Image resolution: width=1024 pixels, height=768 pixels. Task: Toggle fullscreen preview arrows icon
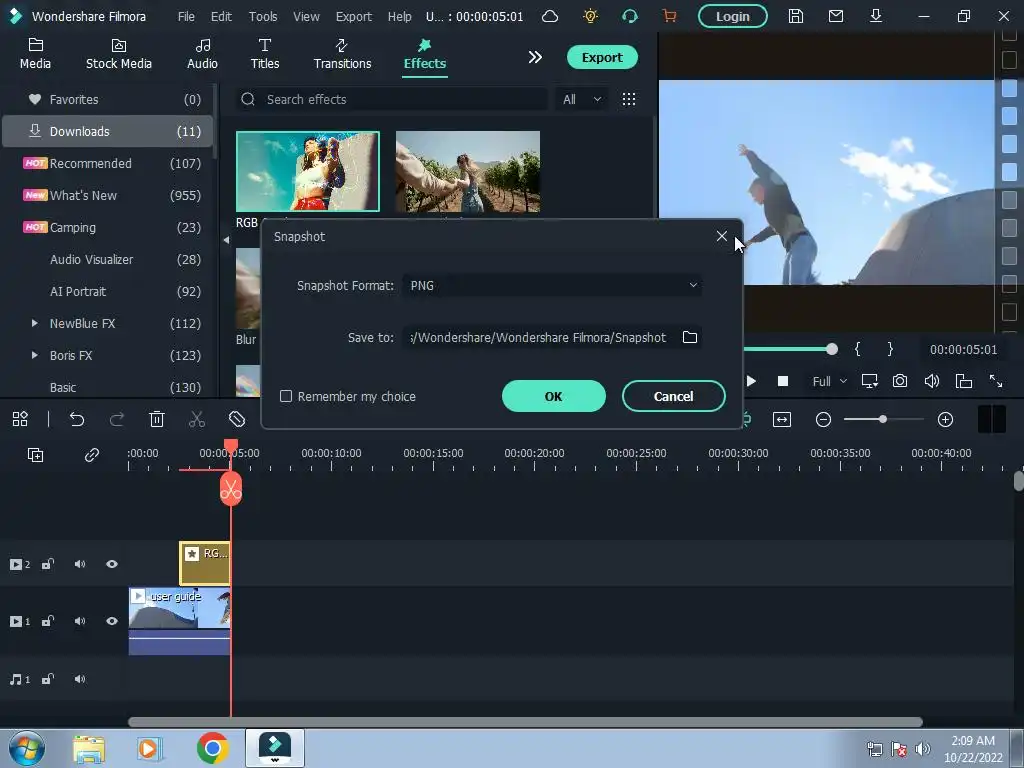pyautogui.click(x=995, y=381)
